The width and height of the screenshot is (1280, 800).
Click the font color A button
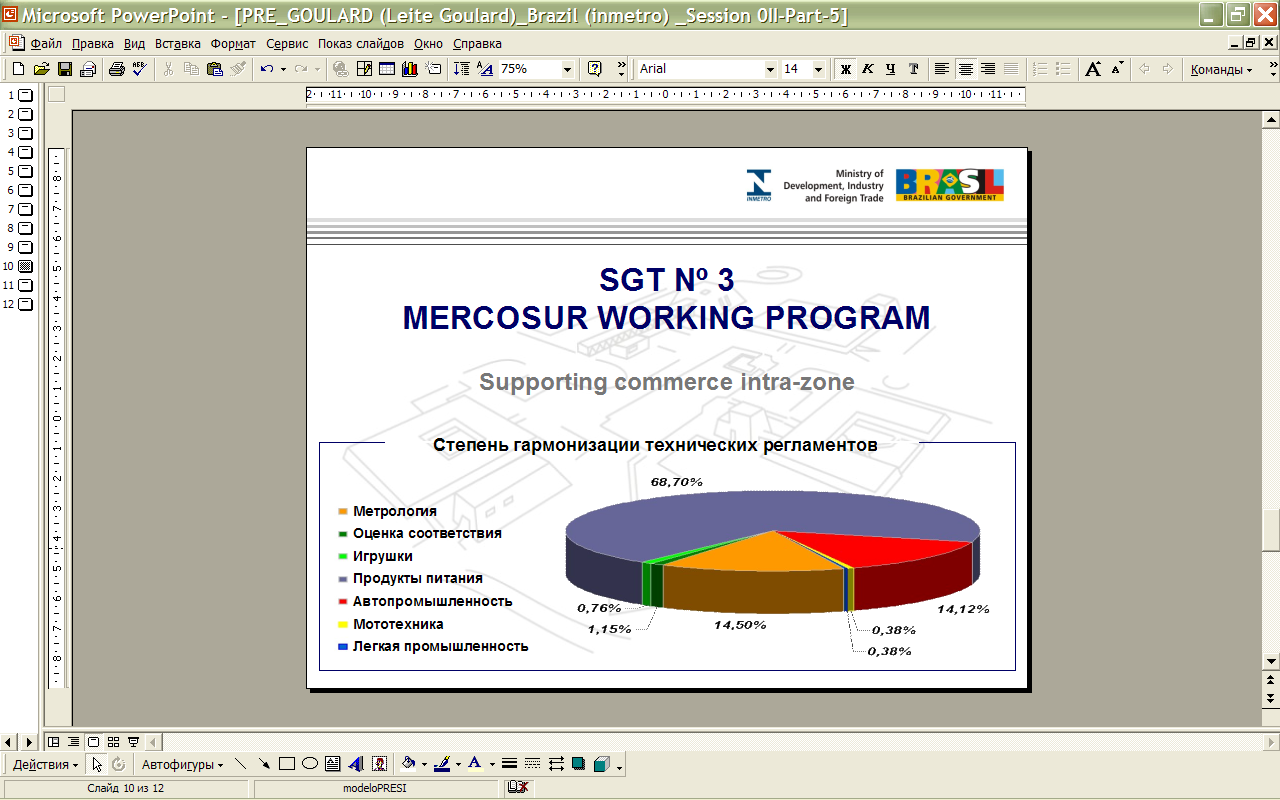(475, 764)
